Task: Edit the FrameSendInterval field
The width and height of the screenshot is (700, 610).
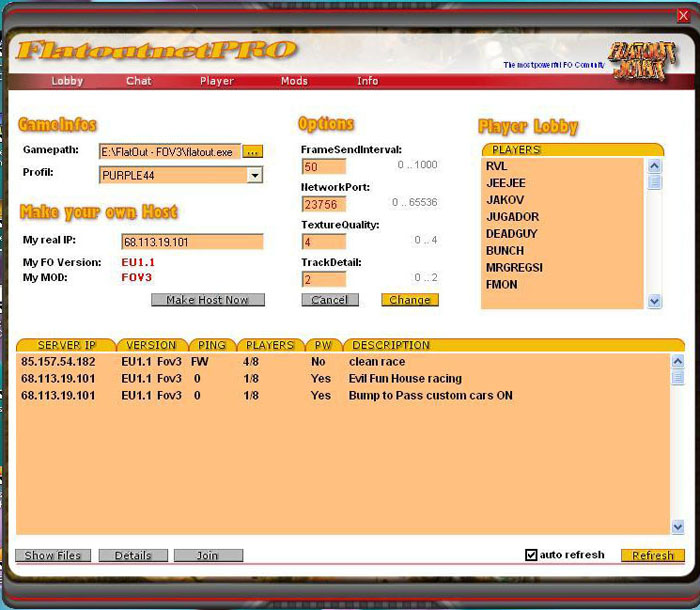Action: point(324,167)
